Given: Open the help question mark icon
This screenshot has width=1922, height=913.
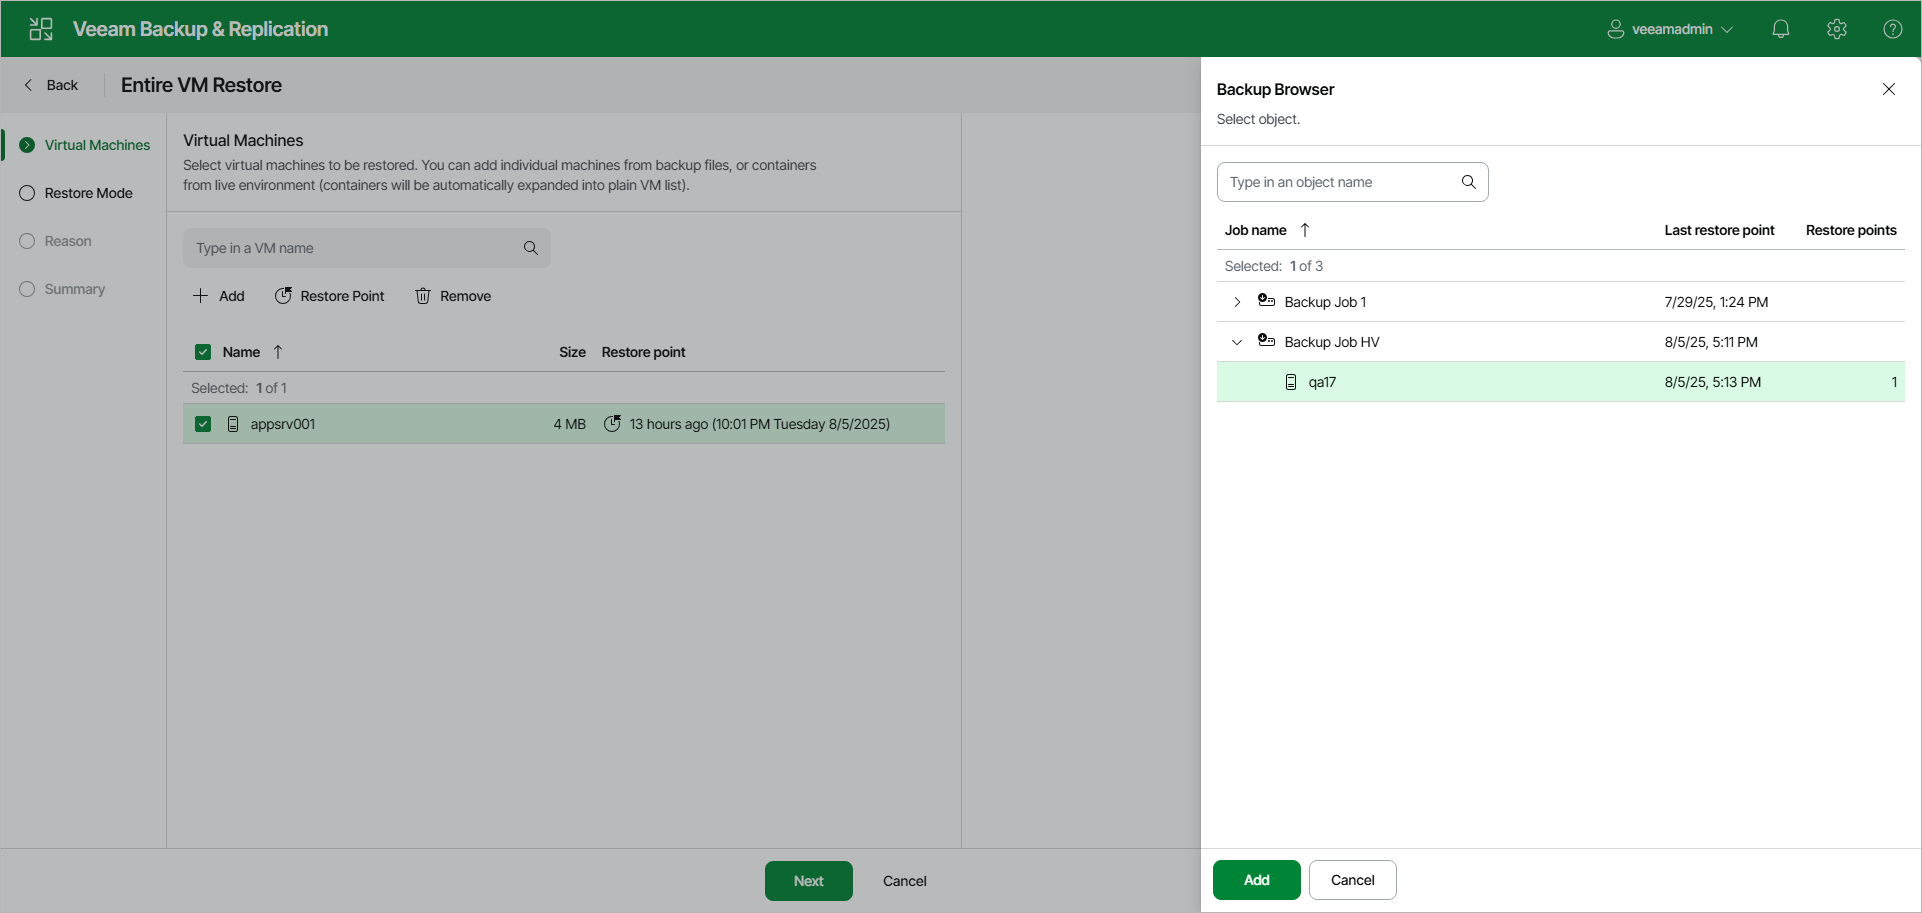Looking at the screenshot, I should tap(1893, 29).
